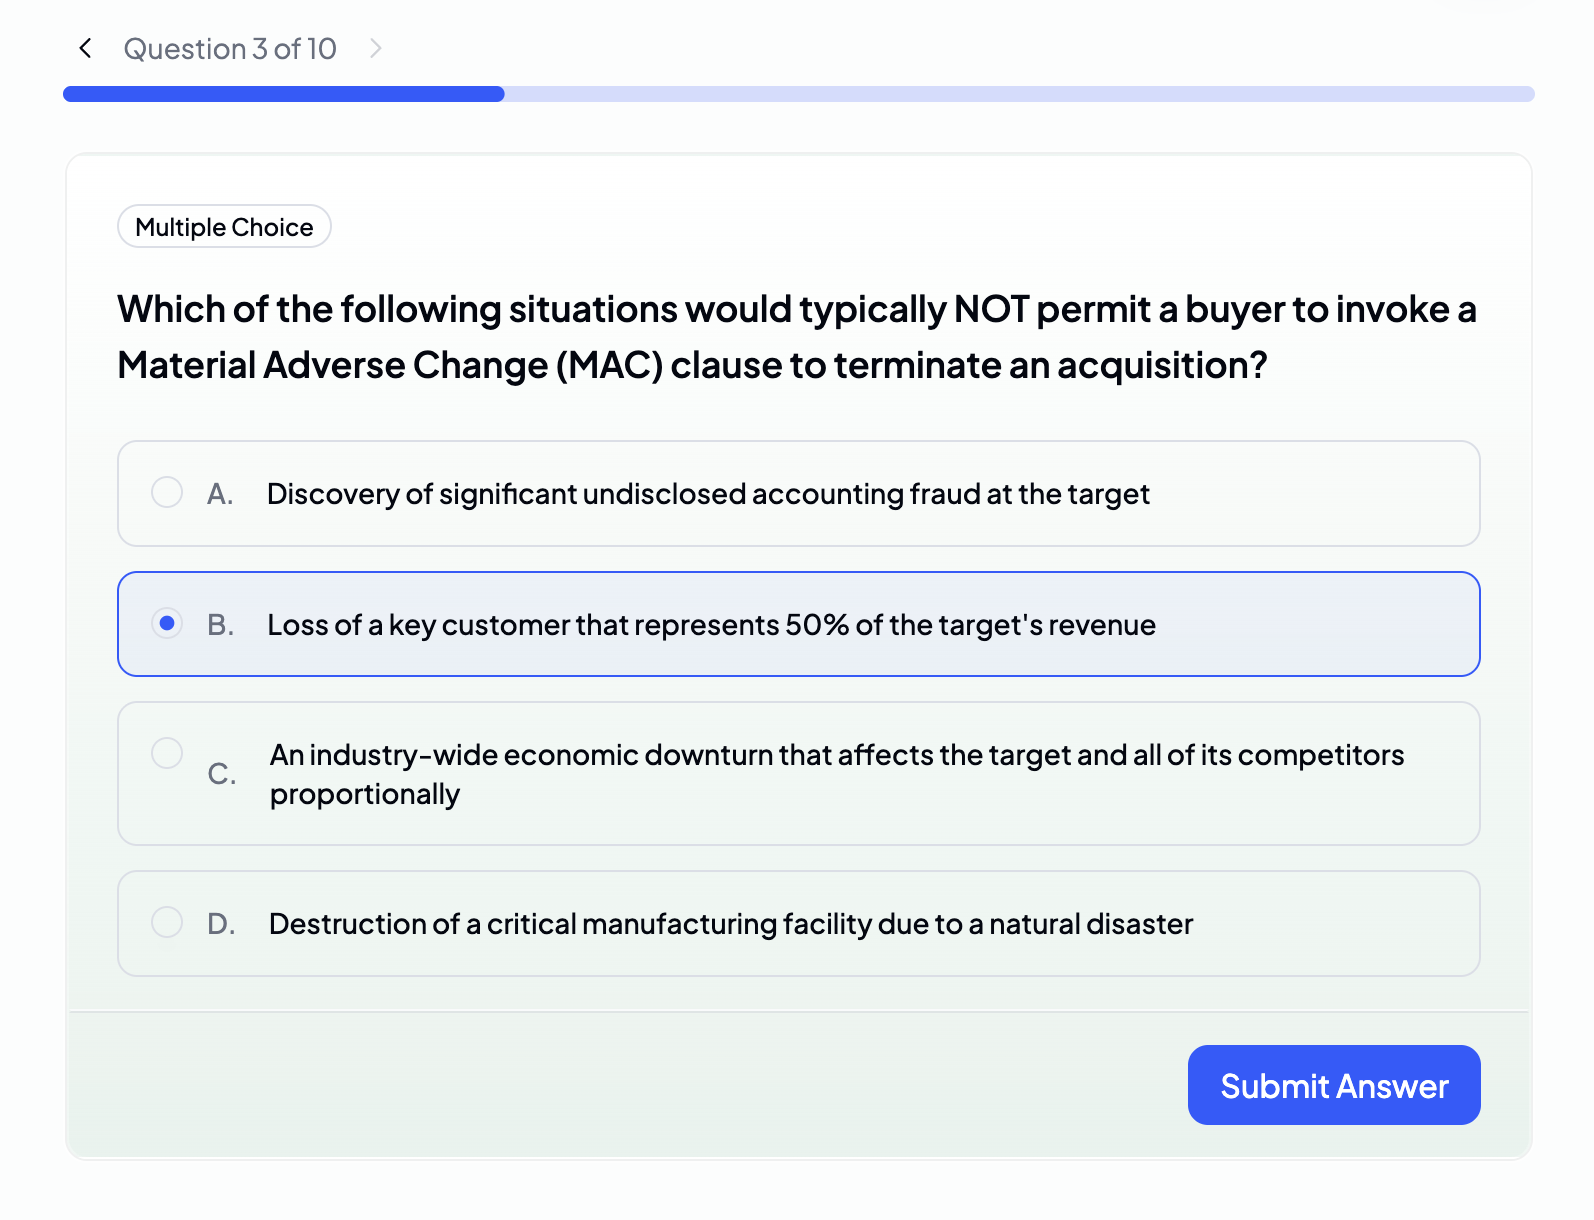
Task: Click option A letter label
Action: pyautogui.click(x=220, y=492)
